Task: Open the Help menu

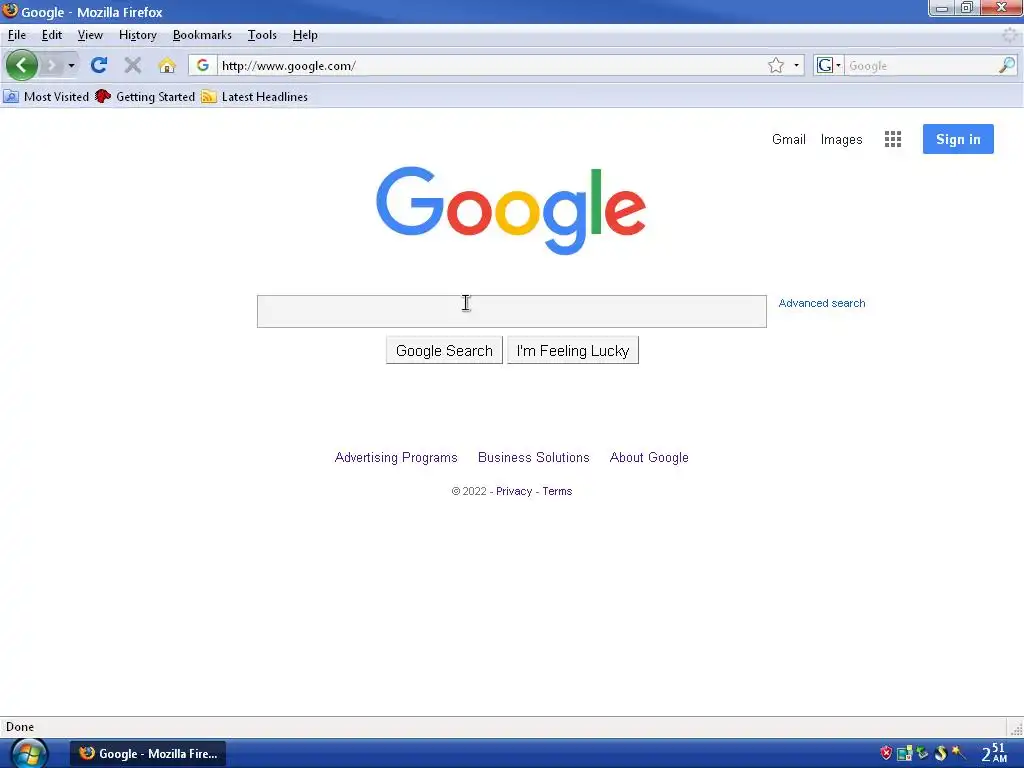Action: coord(305,35)
